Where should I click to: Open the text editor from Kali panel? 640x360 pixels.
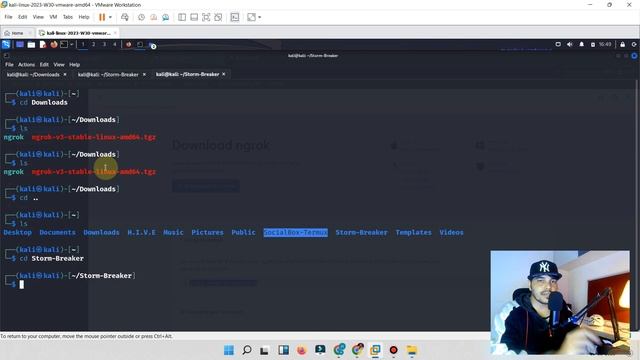(43, 44)
